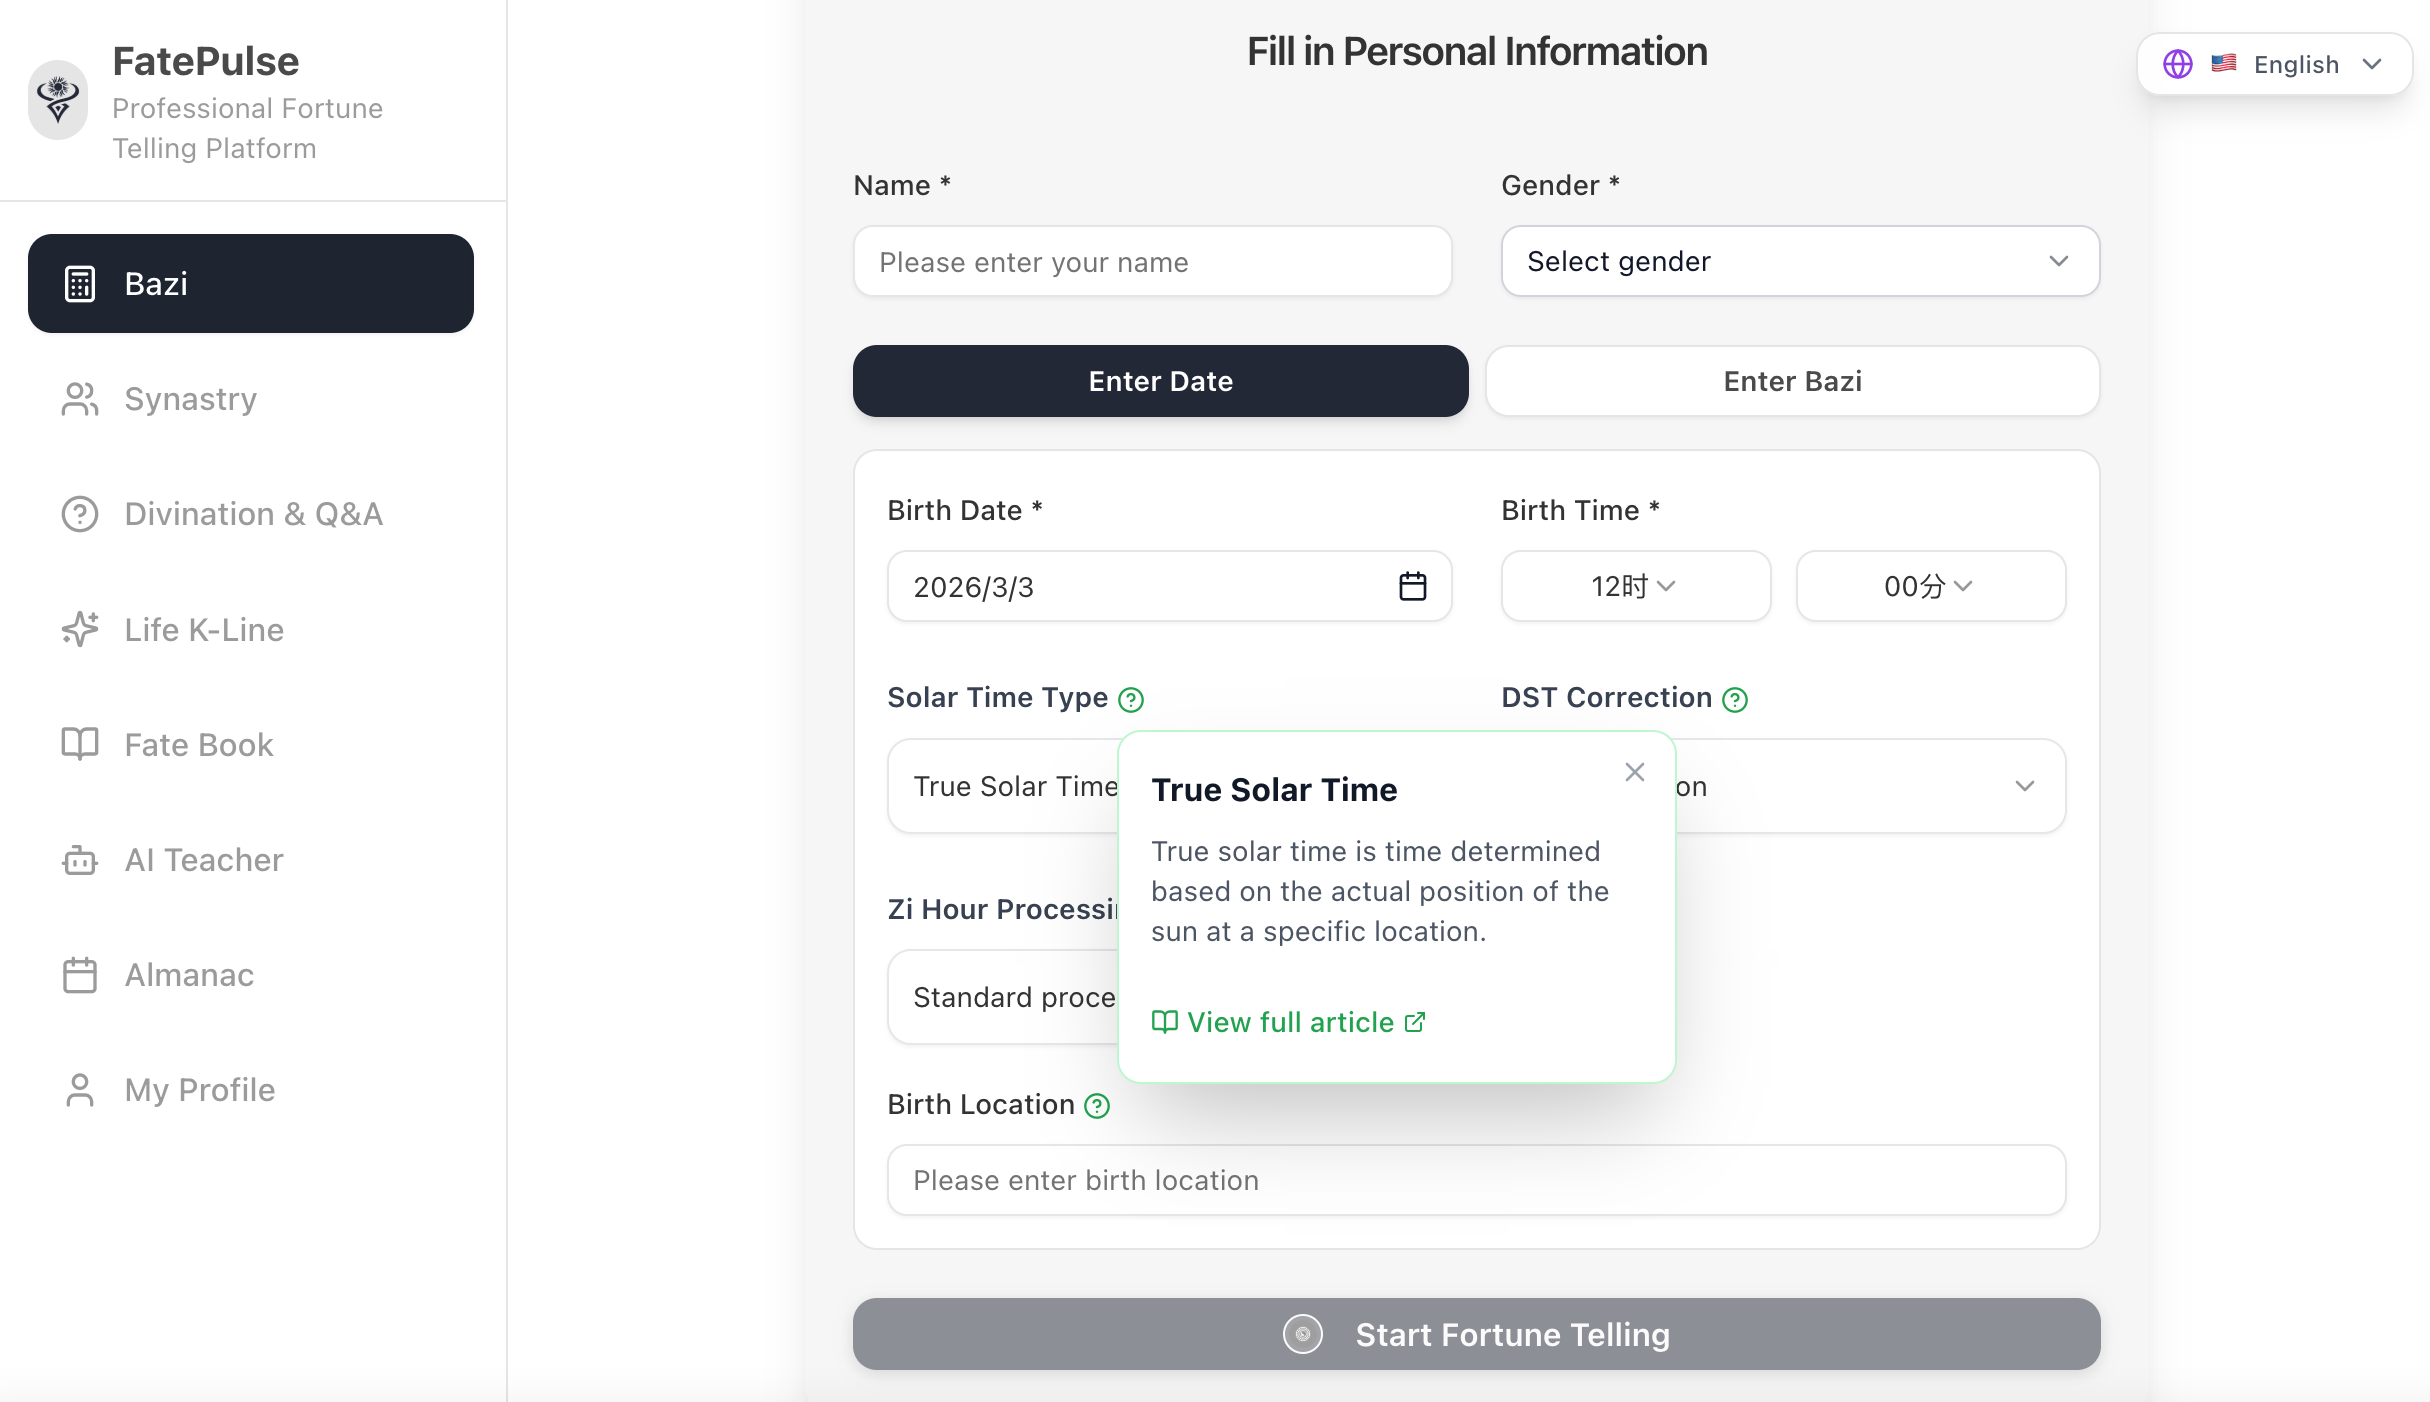This screenshot has height=1402, width=2430.
Task: Select the Enter Date tab
Action: [1160, 381]
